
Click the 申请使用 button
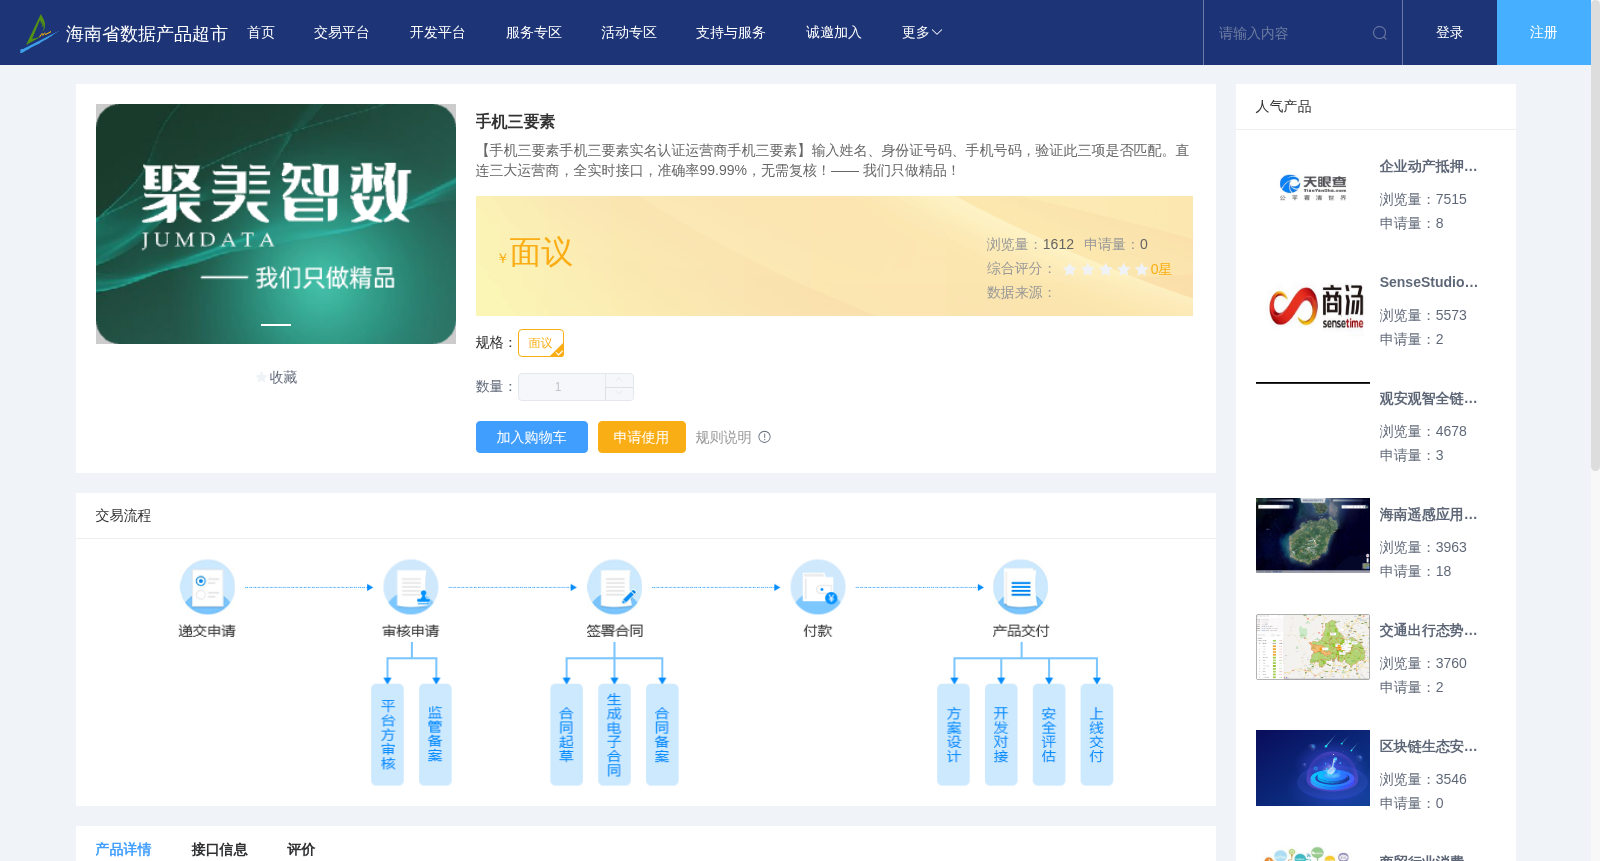click(642, 437)
